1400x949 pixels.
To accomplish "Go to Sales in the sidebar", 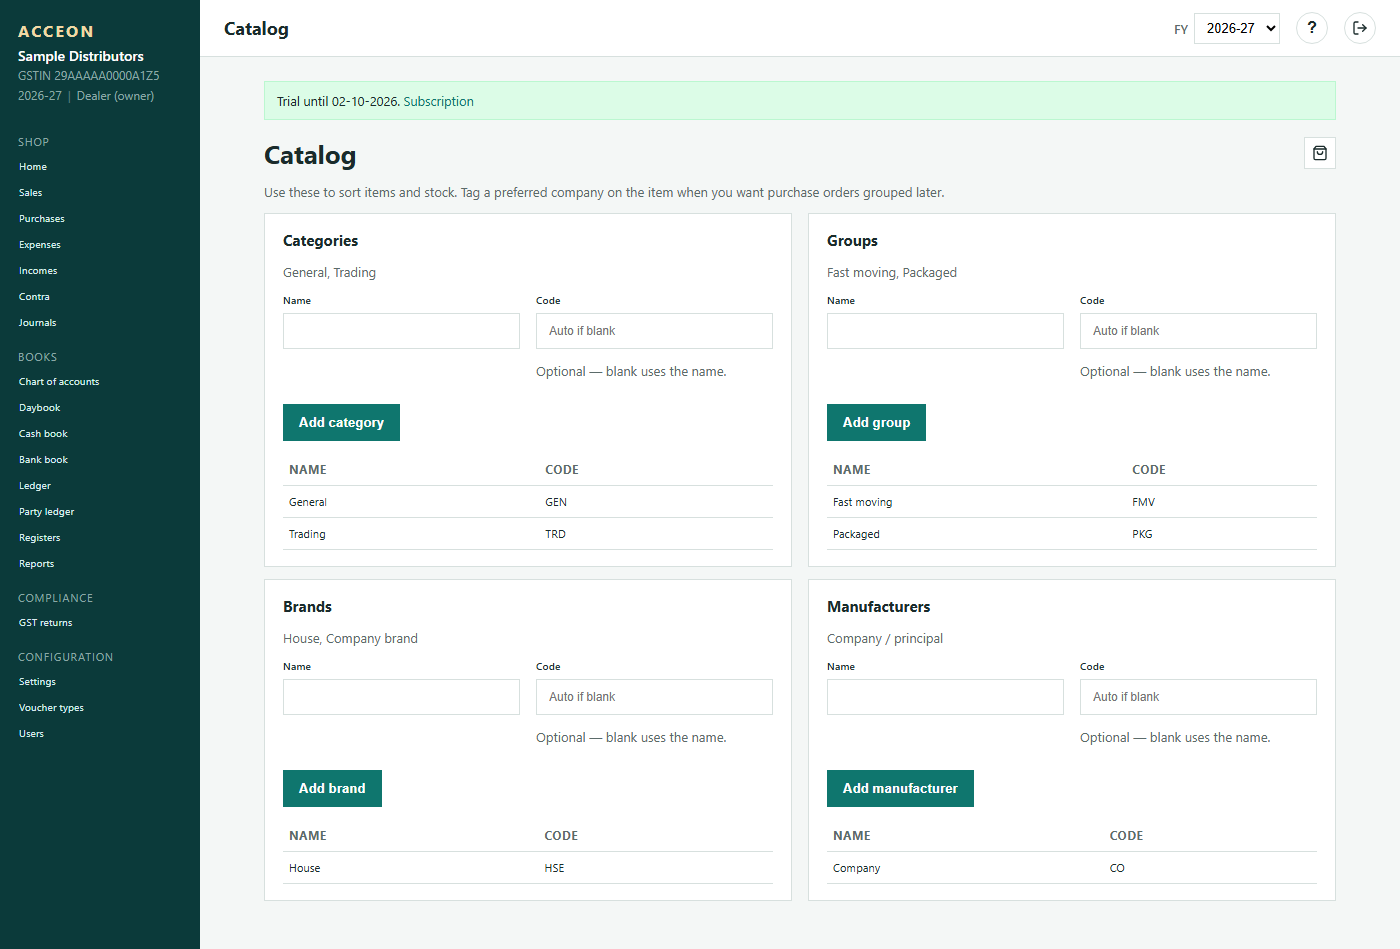I will tap(31, 193).
